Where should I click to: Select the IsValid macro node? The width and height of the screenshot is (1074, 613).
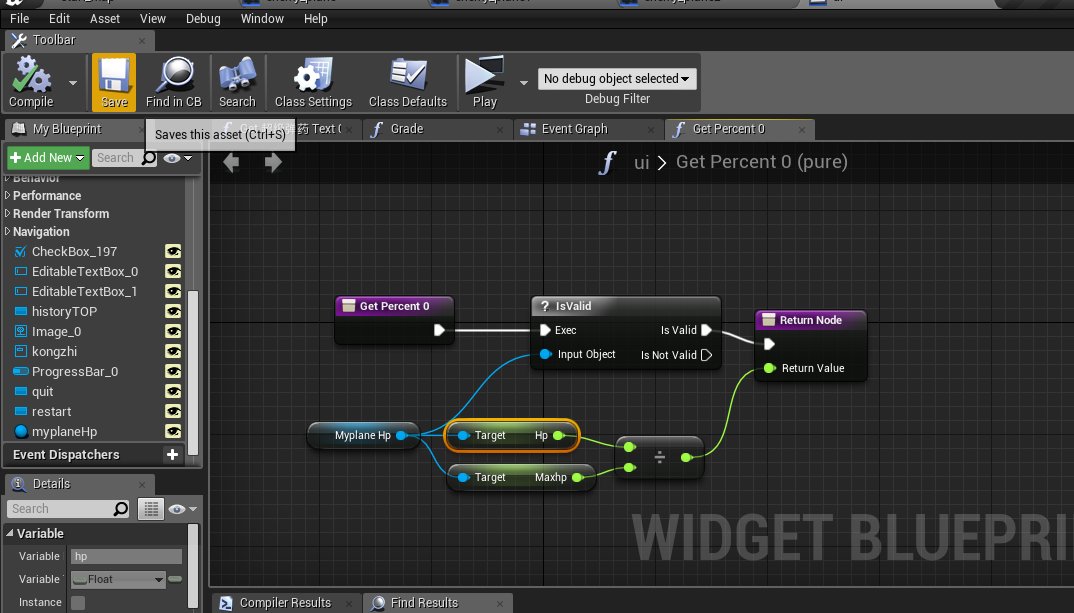[x=625, y=306]
